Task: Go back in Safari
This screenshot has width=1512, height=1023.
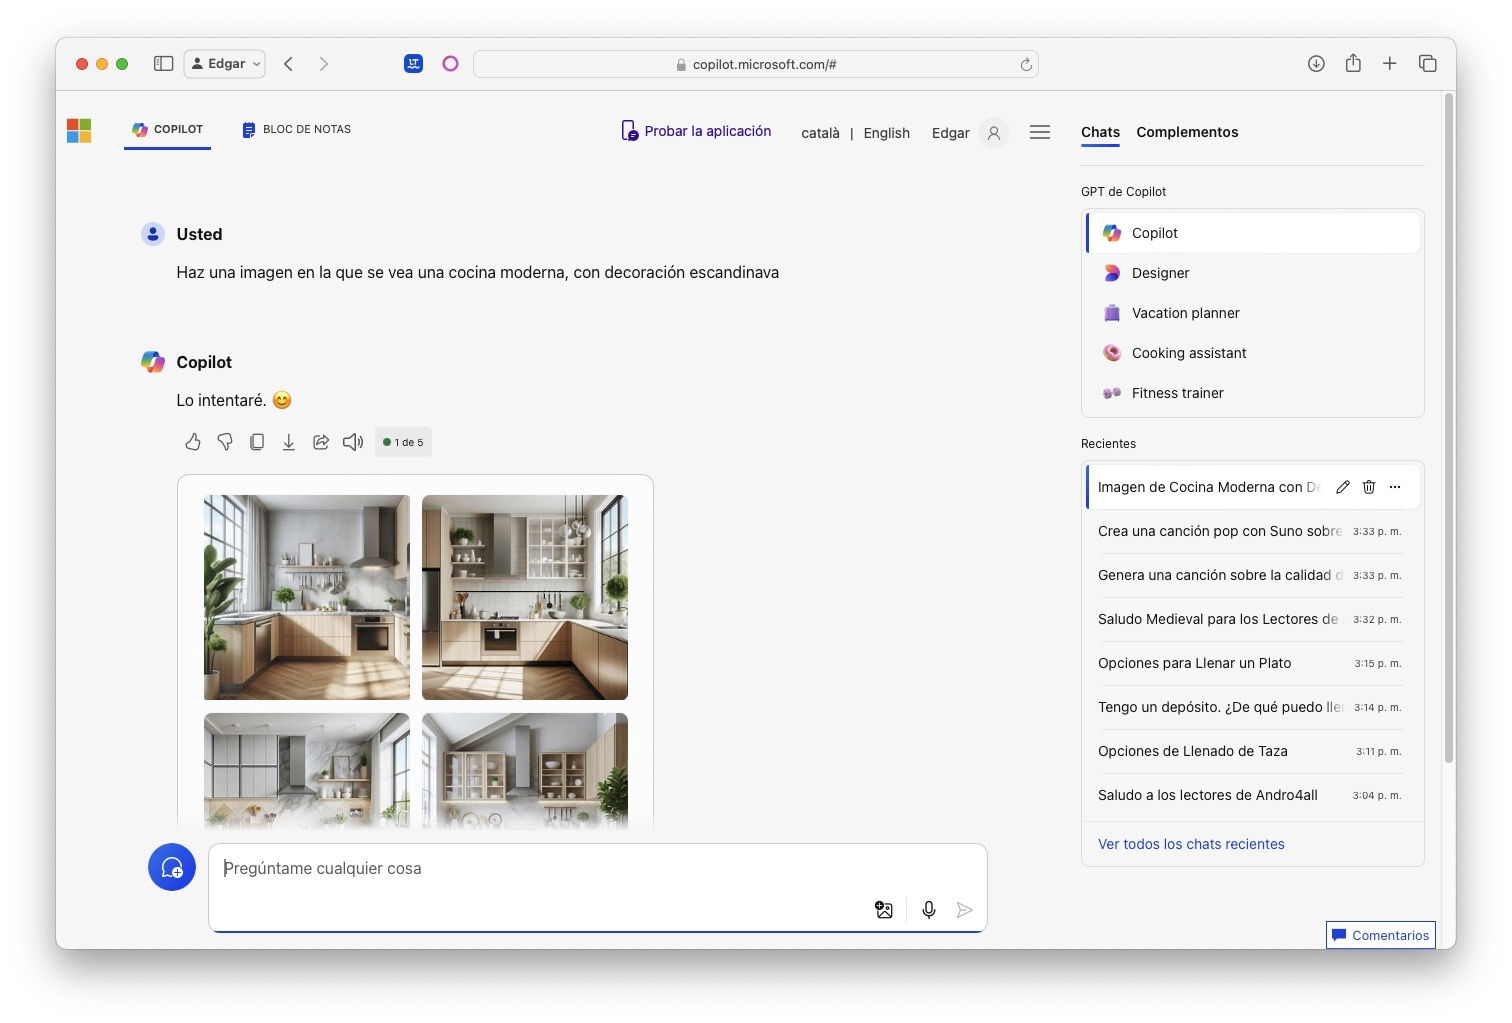Action: point(288,63)
